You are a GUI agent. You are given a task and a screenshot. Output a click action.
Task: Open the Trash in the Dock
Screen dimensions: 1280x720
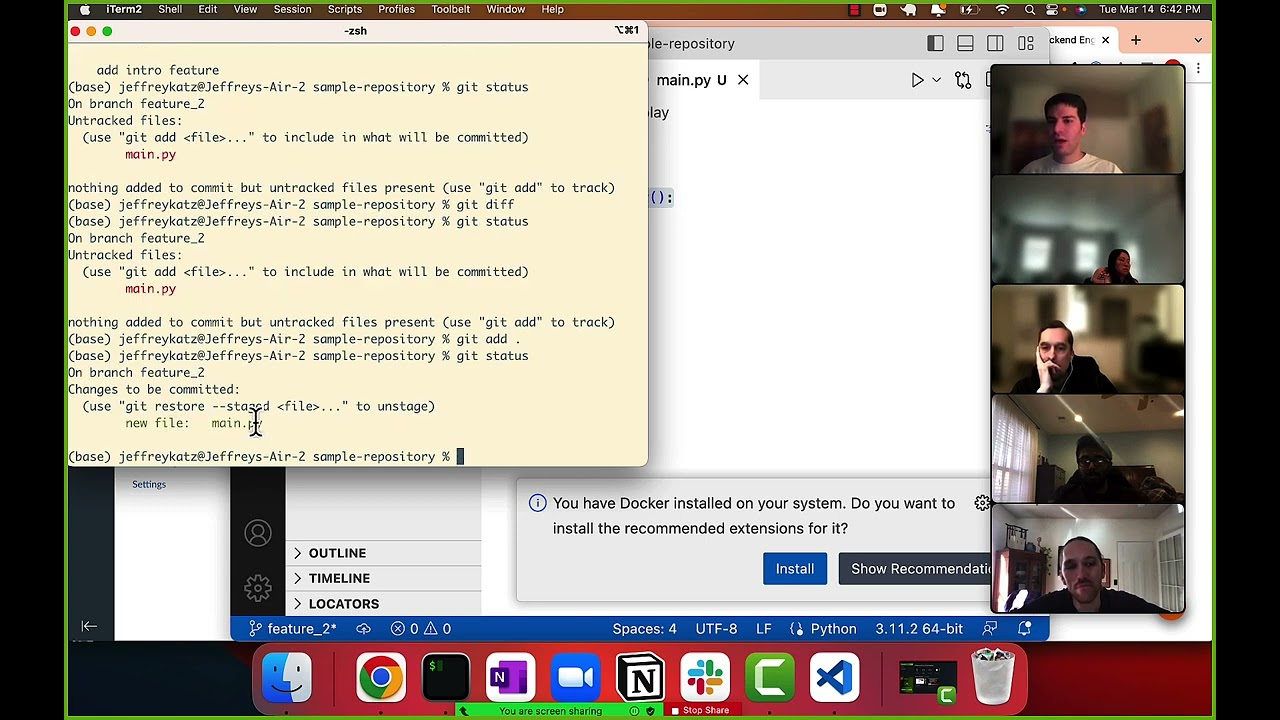pyautogui.click(x=993, y=676)
